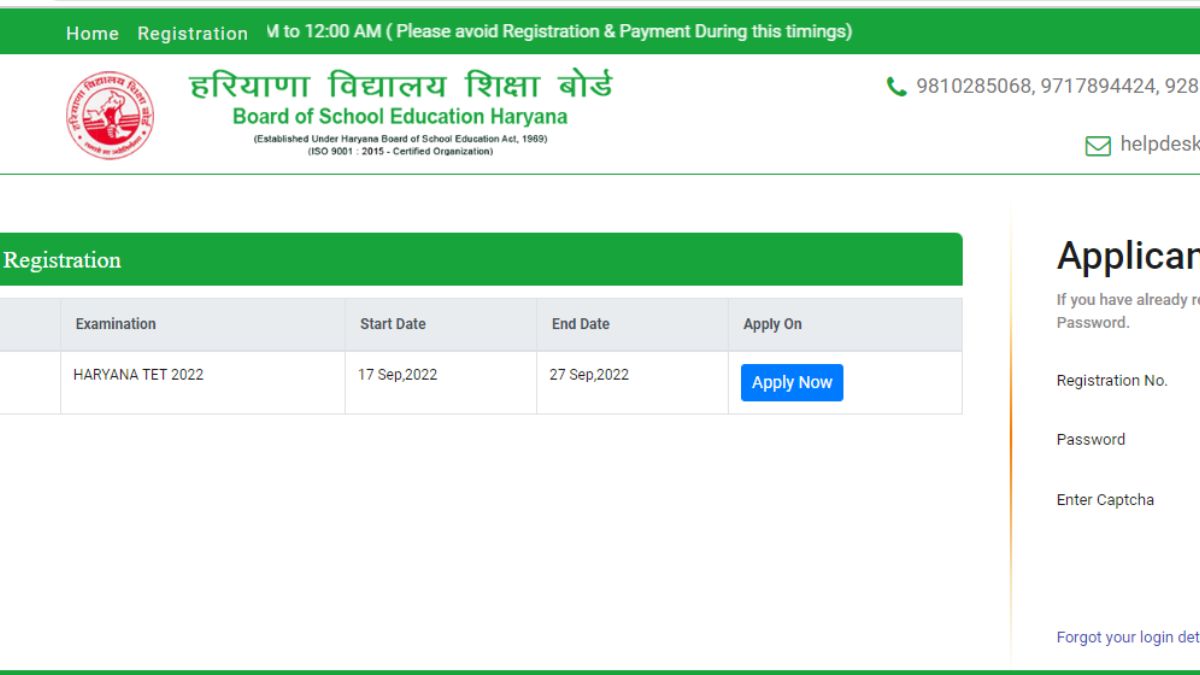Click the helpline phone numbers text

point(1058,87)
